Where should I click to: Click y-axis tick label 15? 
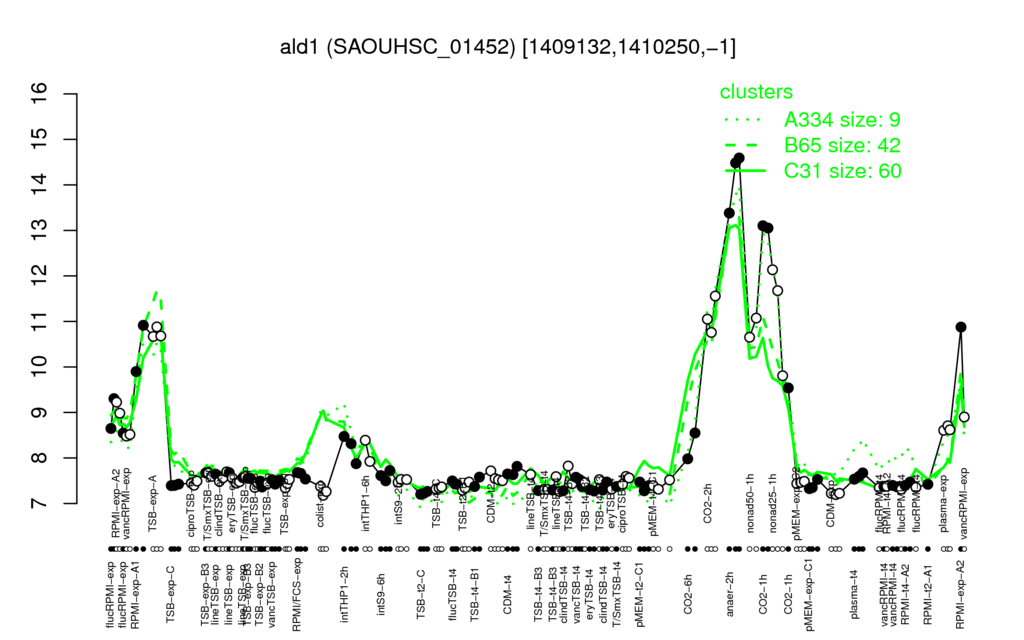coord(40,139)
